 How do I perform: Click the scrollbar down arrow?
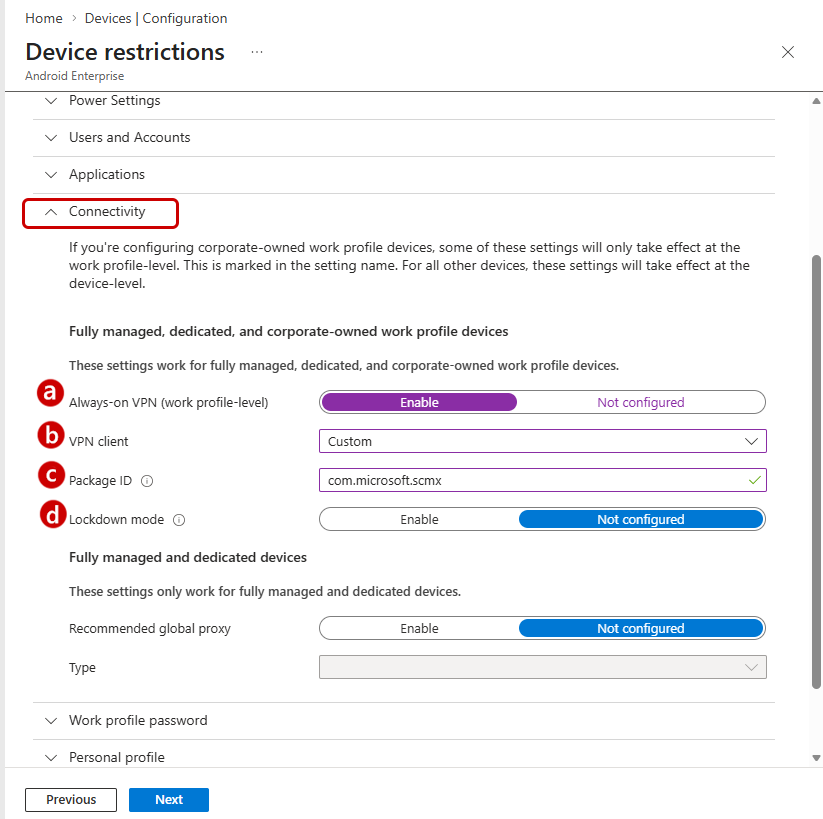[x=816, y=758]
